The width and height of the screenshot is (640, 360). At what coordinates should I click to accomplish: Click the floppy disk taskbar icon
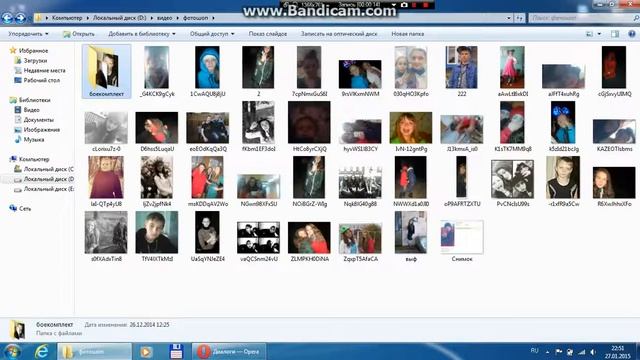point(176,351)
